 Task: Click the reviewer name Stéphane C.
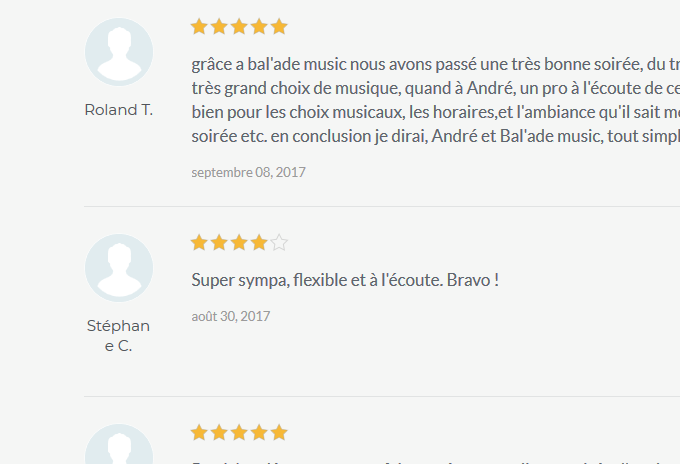coord(118,336)
